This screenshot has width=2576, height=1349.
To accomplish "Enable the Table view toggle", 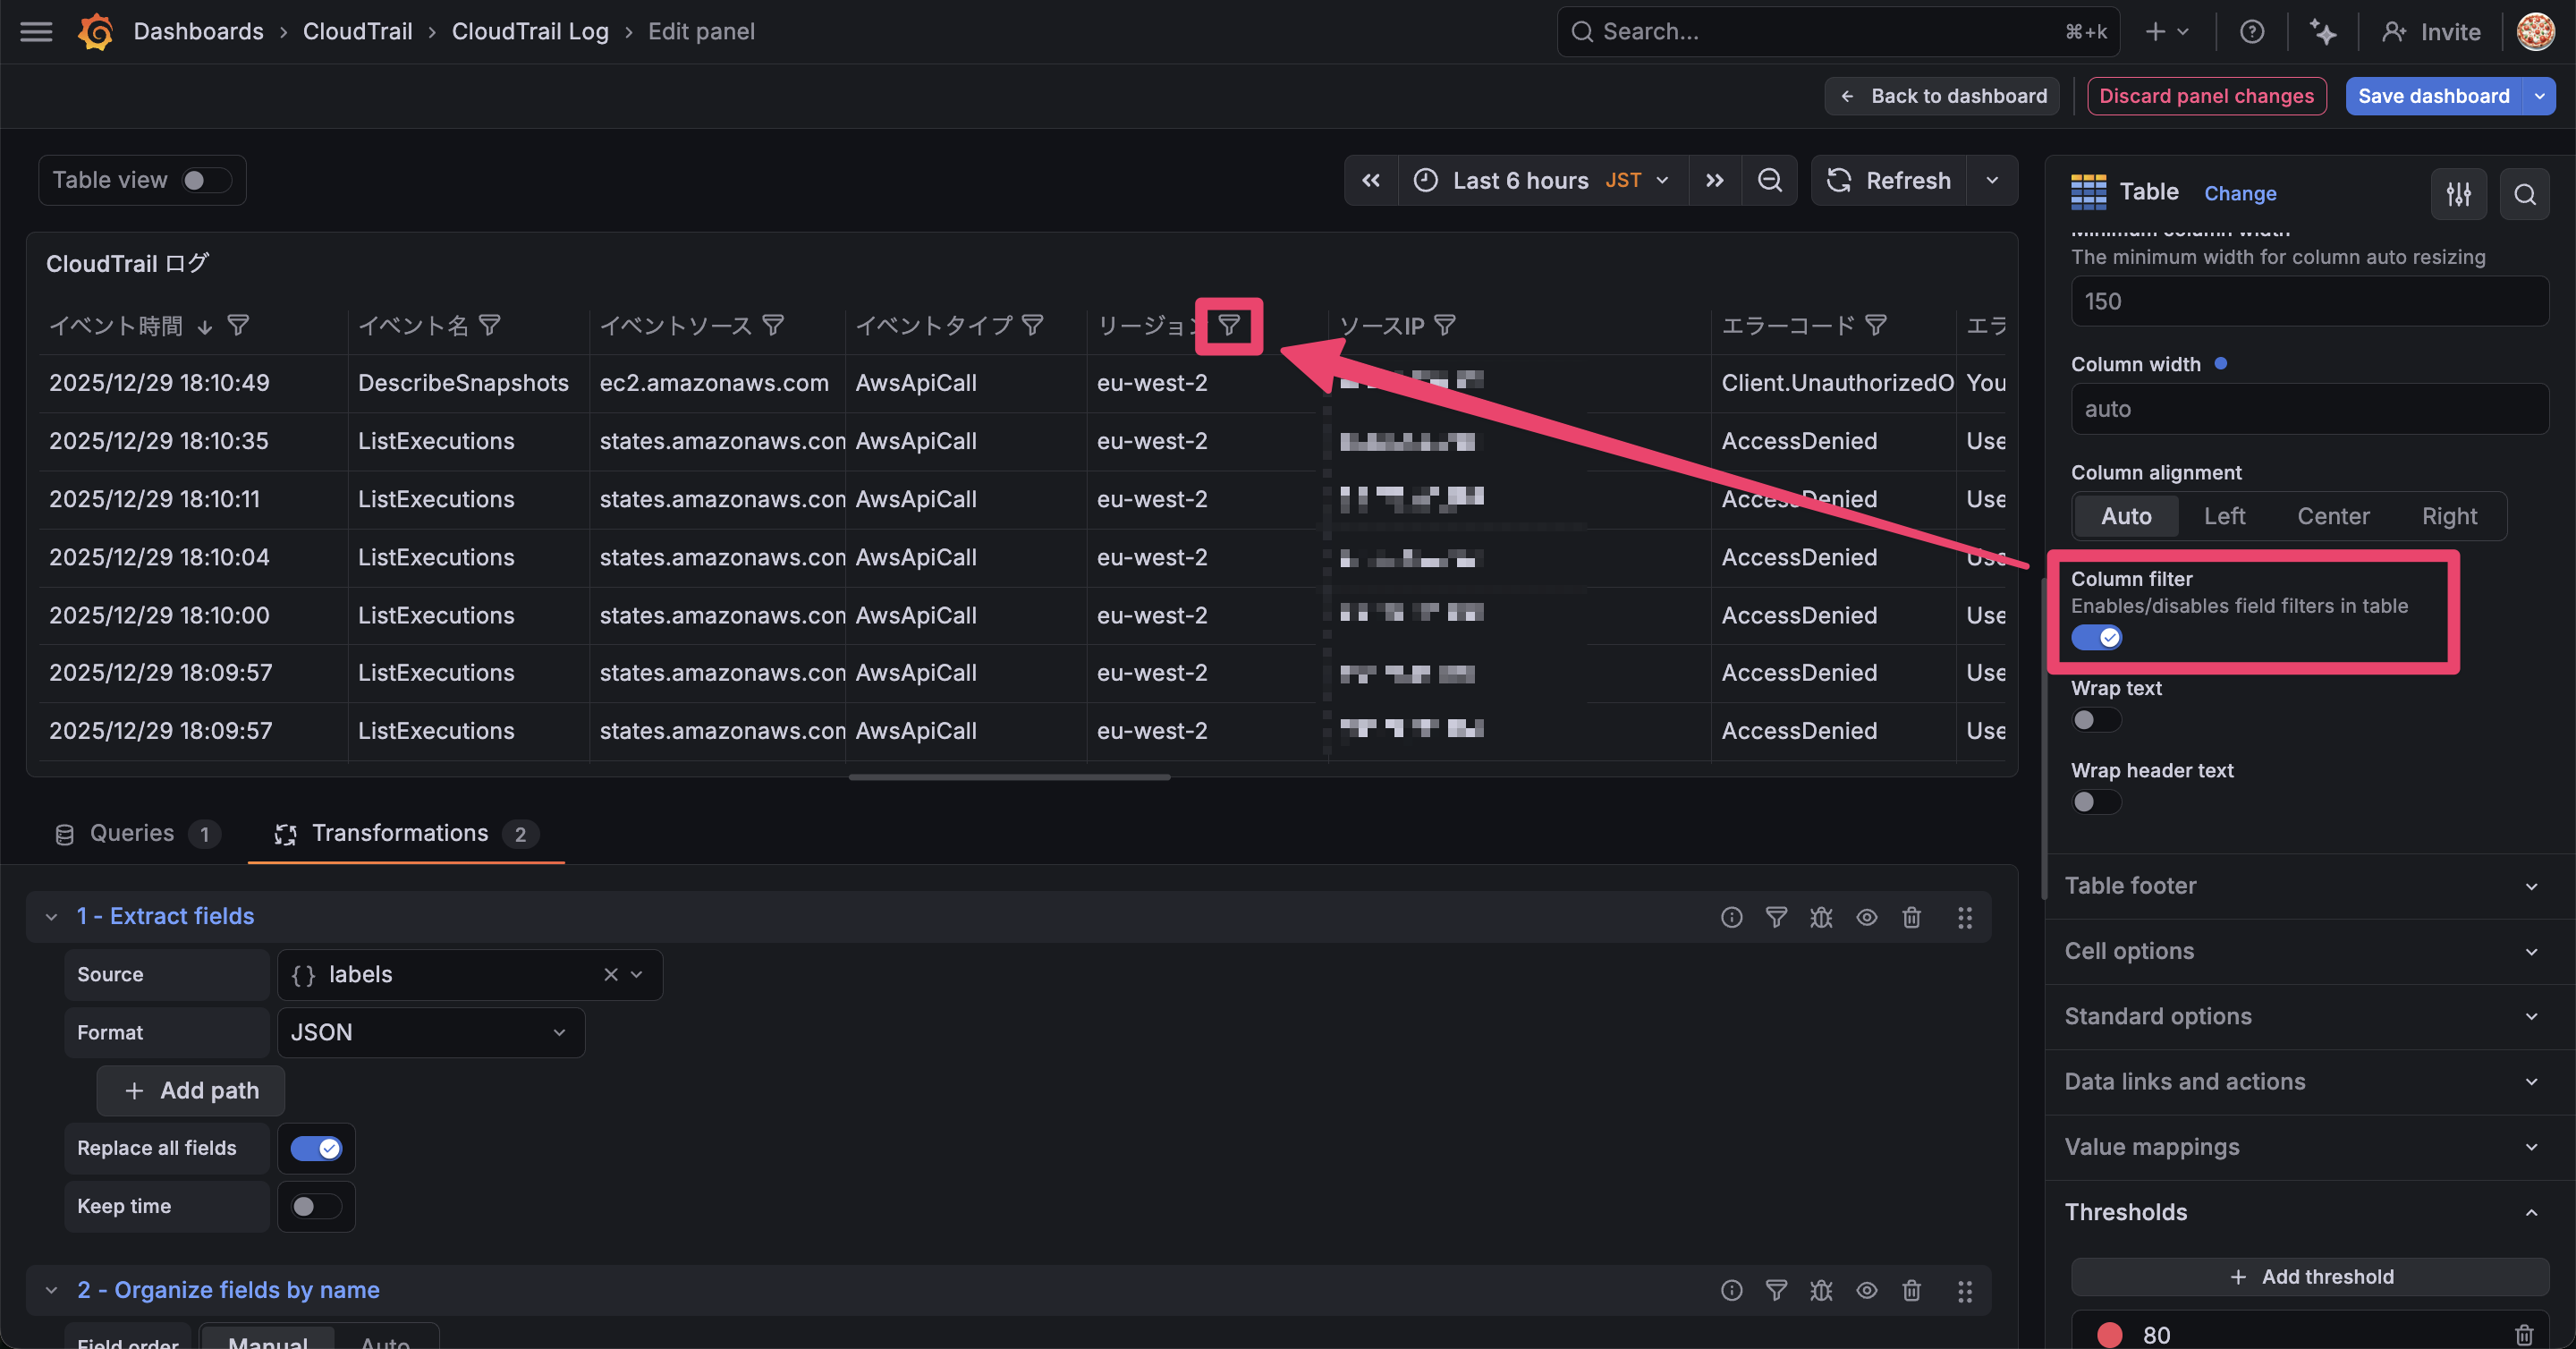I will (206, 180).
